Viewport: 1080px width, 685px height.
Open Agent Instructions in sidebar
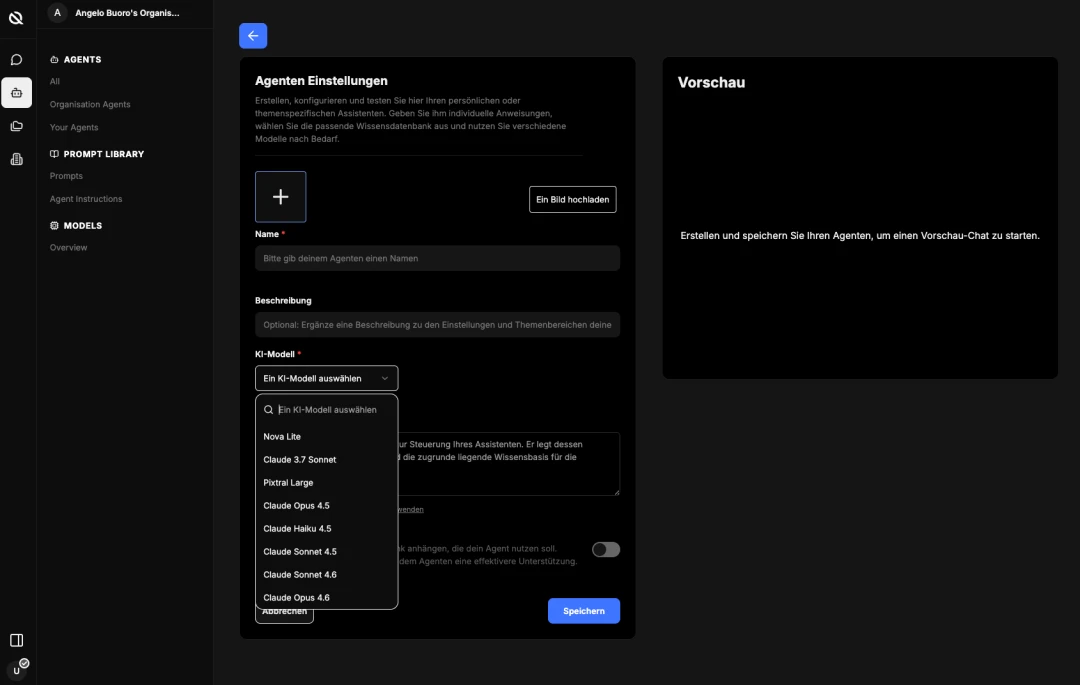point(85,199)
